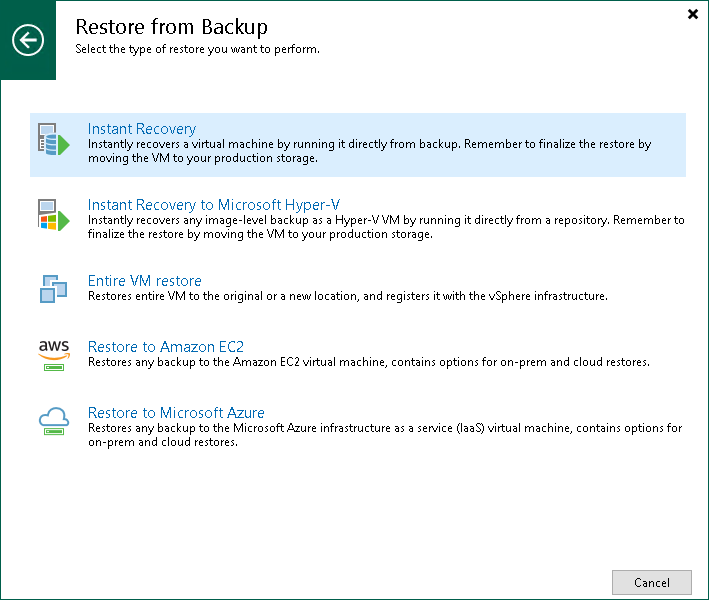709x600 pixels.
Task: Choose Restore to Microsoft Azure
Action: click(176, 413)
